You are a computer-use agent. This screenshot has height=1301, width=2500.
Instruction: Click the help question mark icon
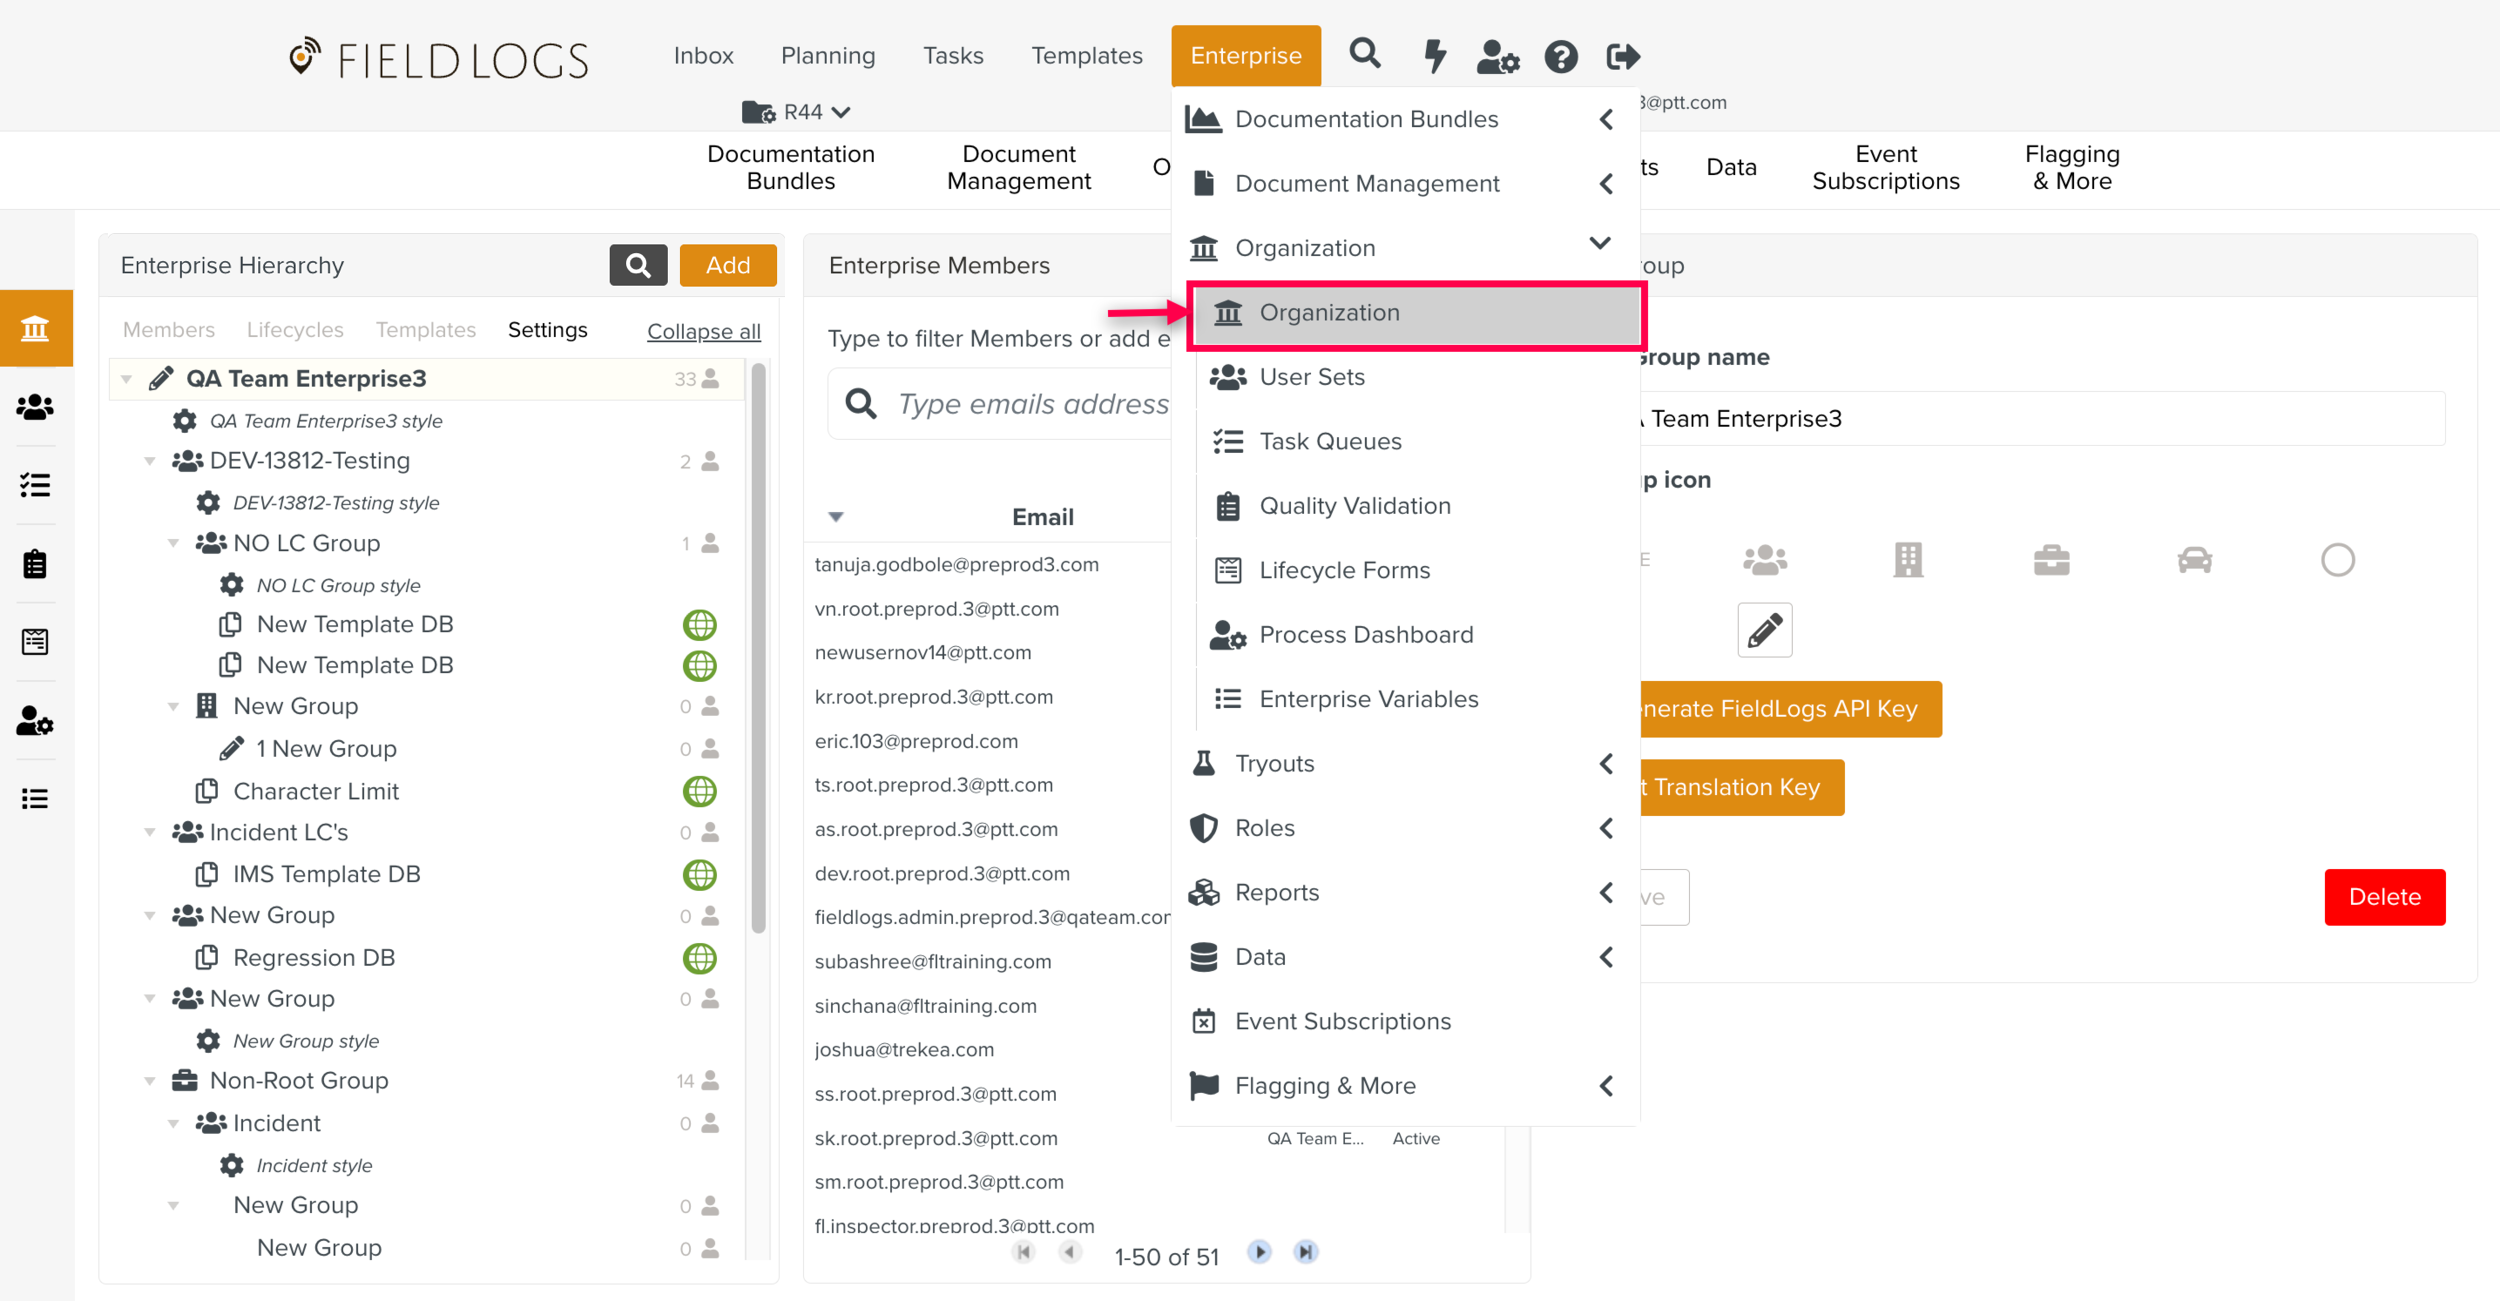1560,56
